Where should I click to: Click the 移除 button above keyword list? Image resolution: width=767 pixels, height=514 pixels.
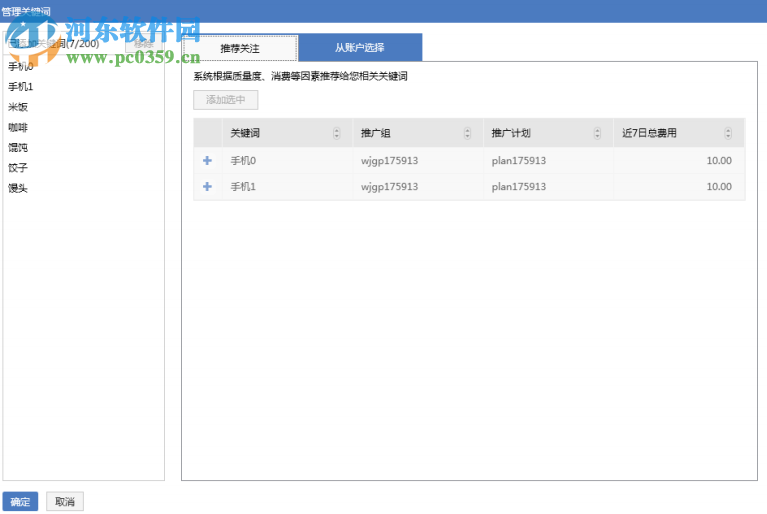click(146, 44)
